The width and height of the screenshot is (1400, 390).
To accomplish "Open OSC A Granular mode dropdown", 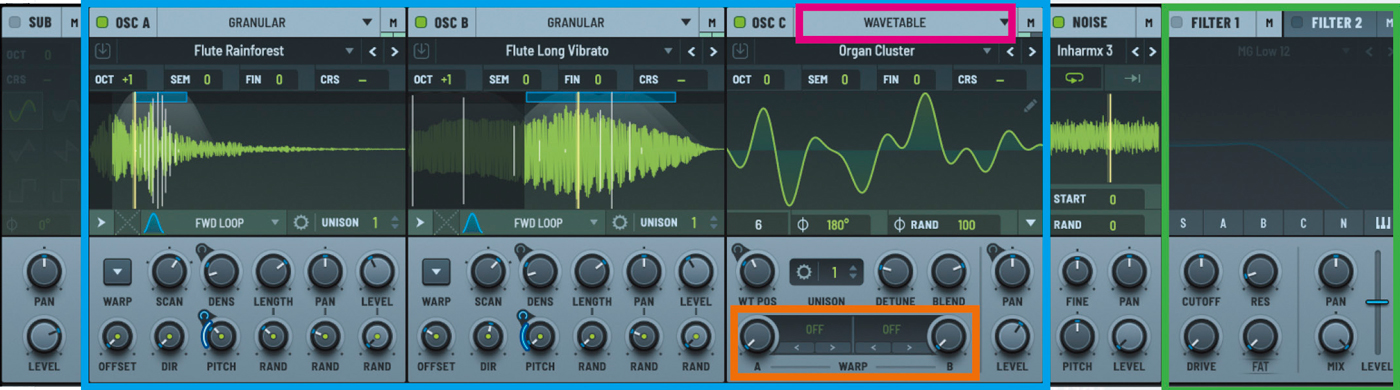I will 269,22.
